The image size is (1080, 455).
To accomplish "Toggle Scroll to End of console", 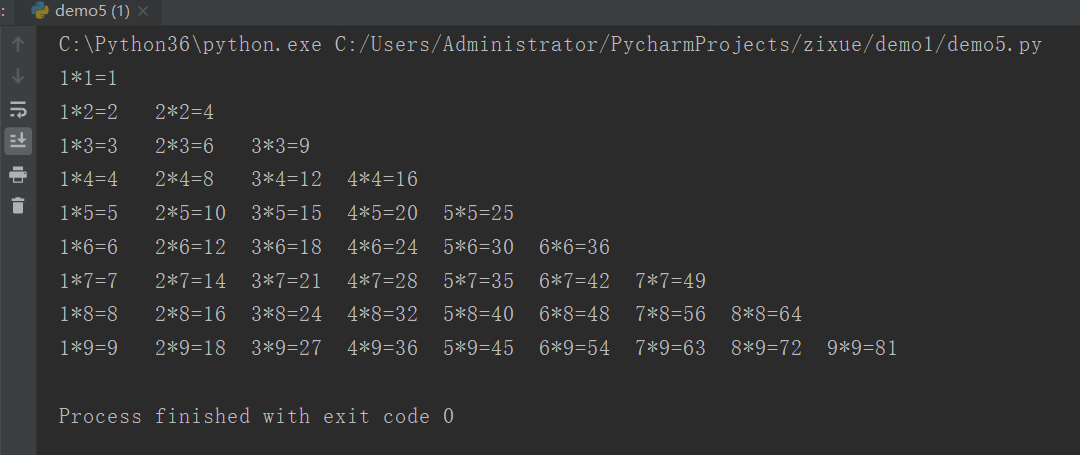I will click(18, 140).
